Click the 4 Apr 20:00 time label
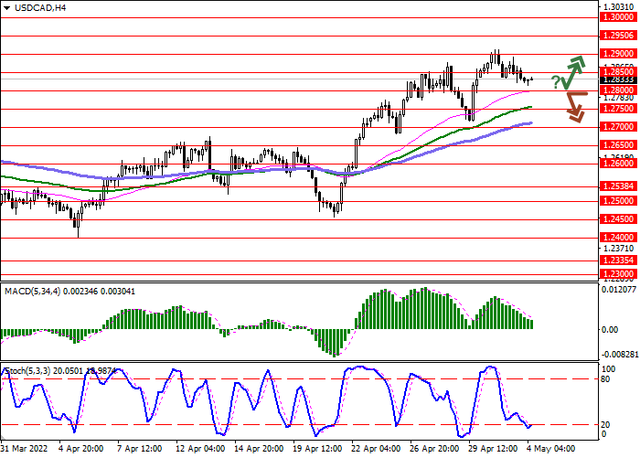 (81, 449)
